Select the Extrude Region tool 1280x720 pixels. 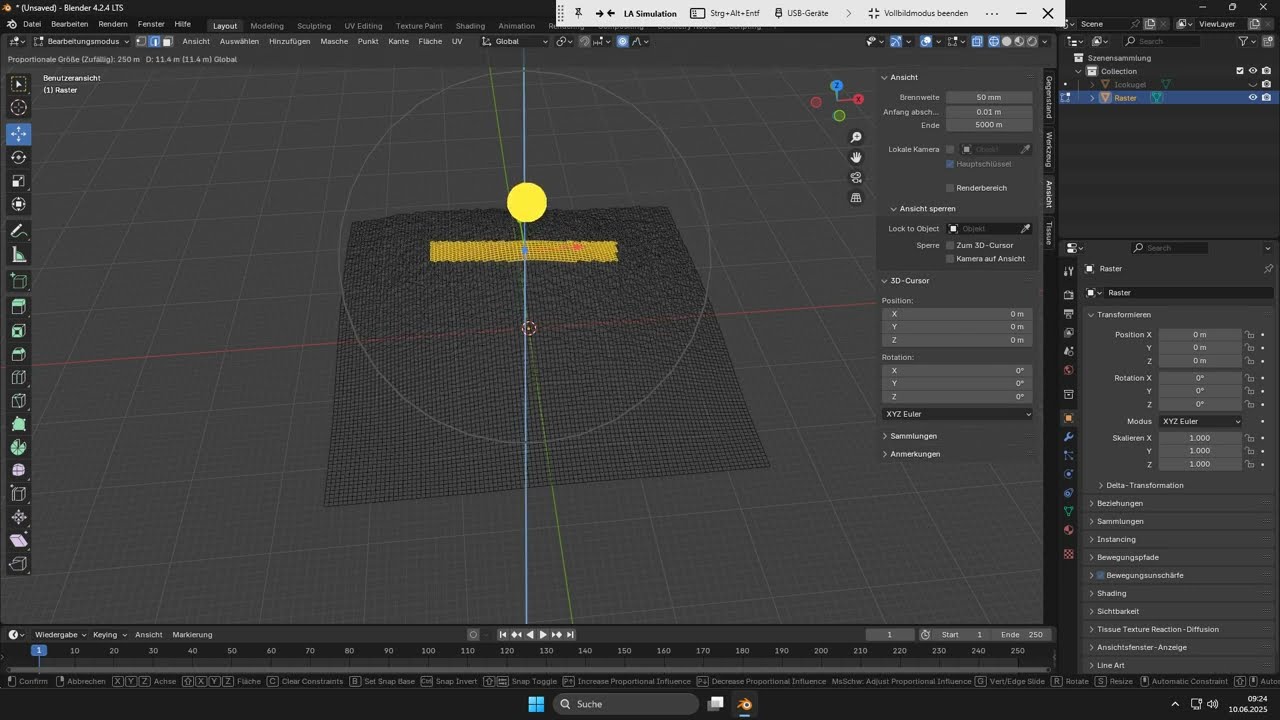click(x=19, y=308)
